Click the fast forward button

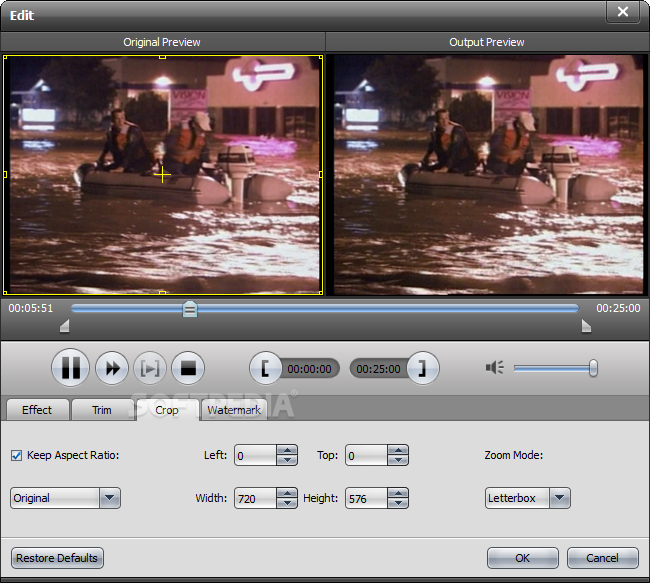tap(112, 368)
